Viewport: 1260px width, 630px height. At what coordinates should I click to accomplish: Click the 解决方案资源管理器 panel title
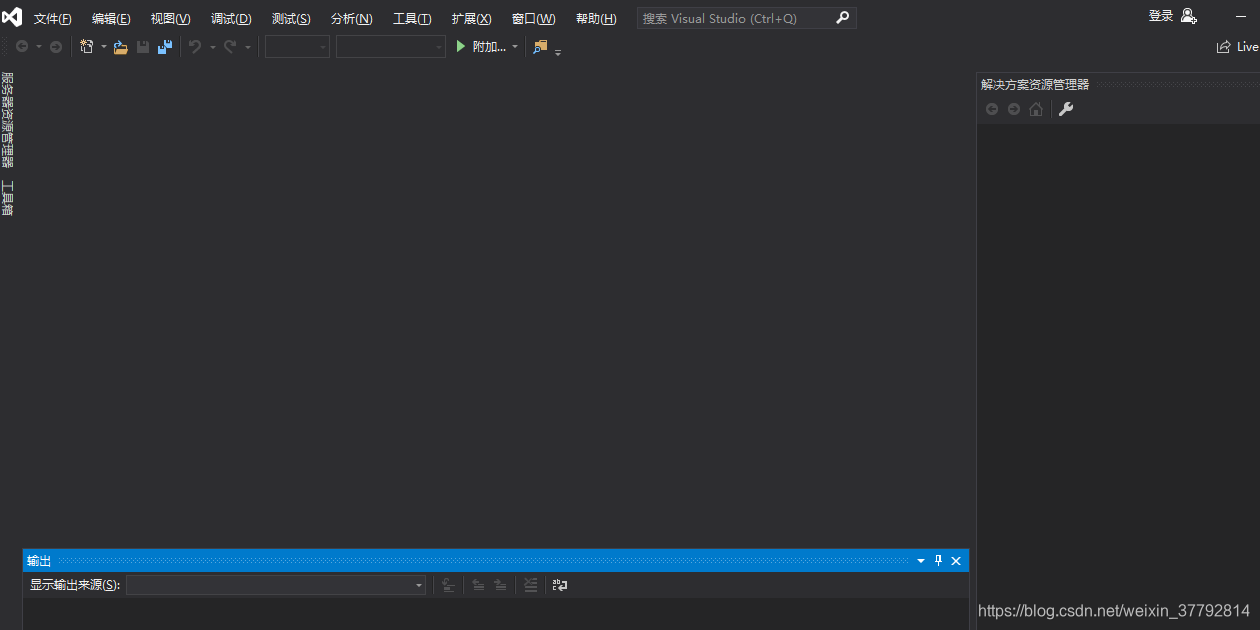[1035, 85]
